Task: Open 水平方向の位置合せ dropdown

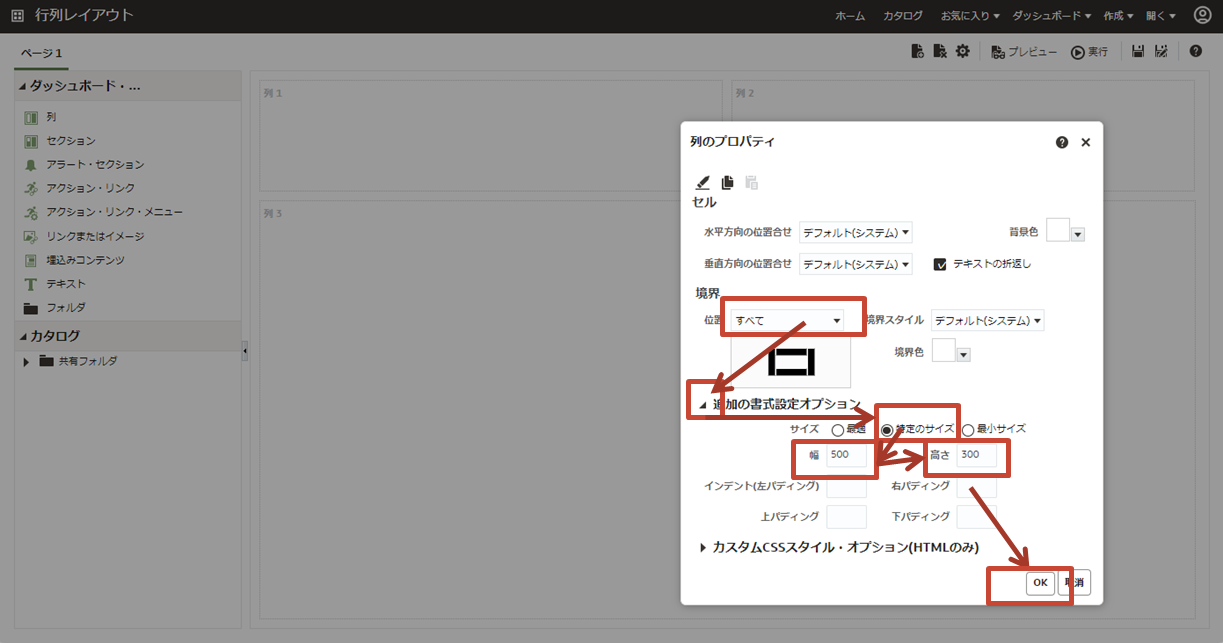Action: (856, 233)
